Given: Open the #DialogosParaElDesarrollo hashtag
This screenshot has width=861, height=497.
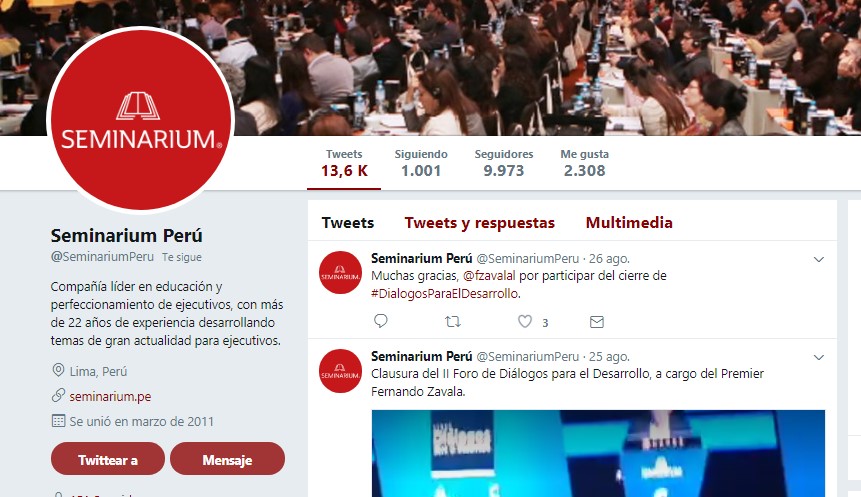Looking at the screenshot, I should pos(445,293).
